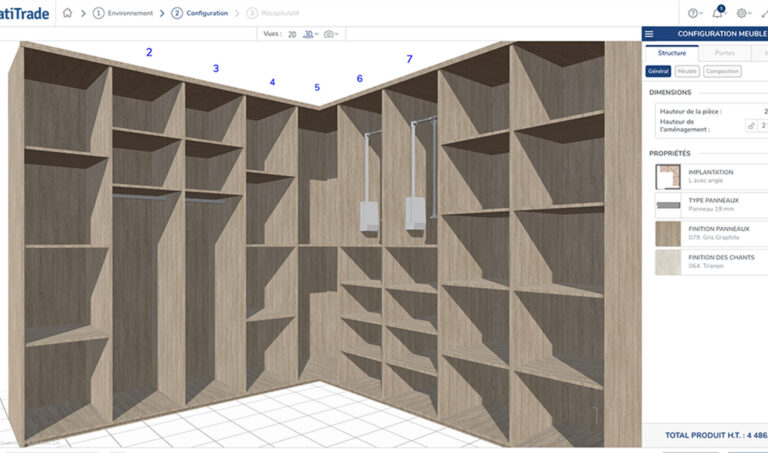Viewport: 768px width, 453px height.
Task: Open the hamburger menu in Configuration Meuble panel
Action: (649, 34)
